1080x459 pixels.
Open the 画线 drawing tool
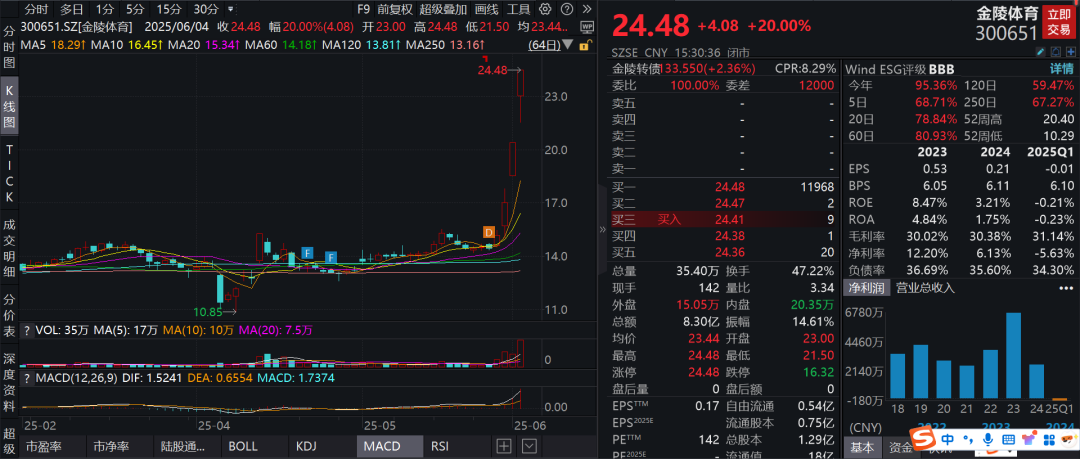487,9
